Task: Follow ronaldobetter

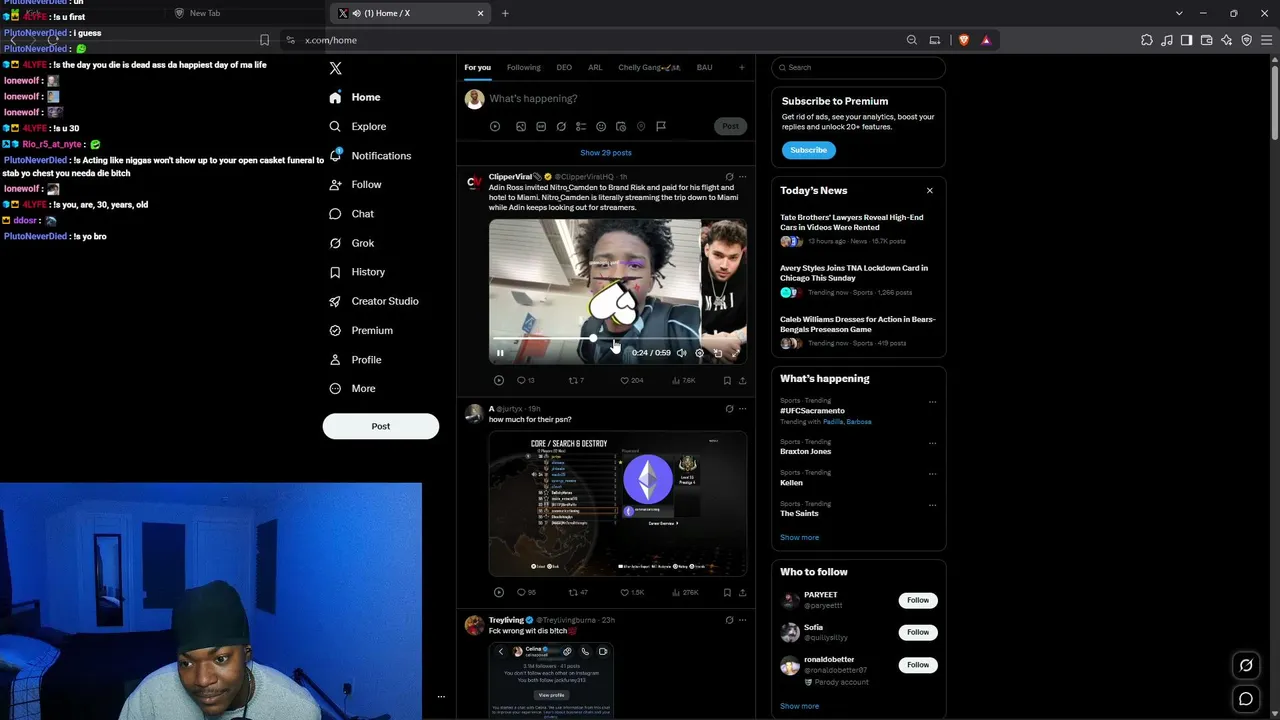Action: pos(918,665)
